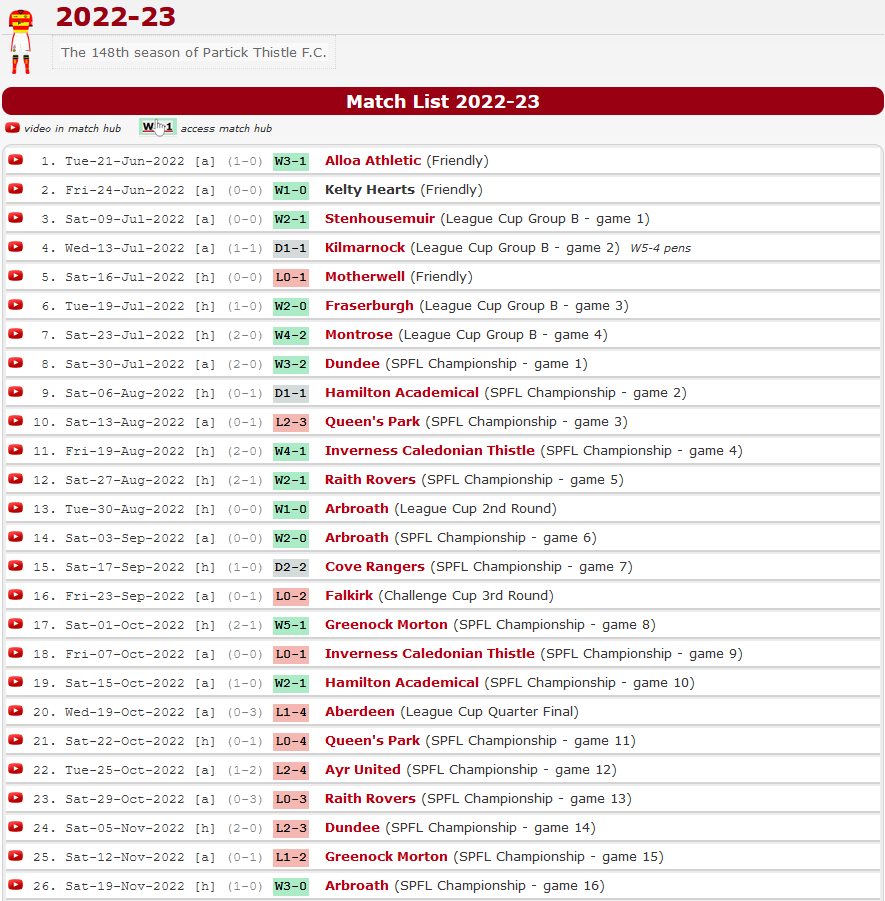Click the video icon for match 19 Hamilton Academical
The width and height of the screenshot is (885, 901).
coord(16,682)
